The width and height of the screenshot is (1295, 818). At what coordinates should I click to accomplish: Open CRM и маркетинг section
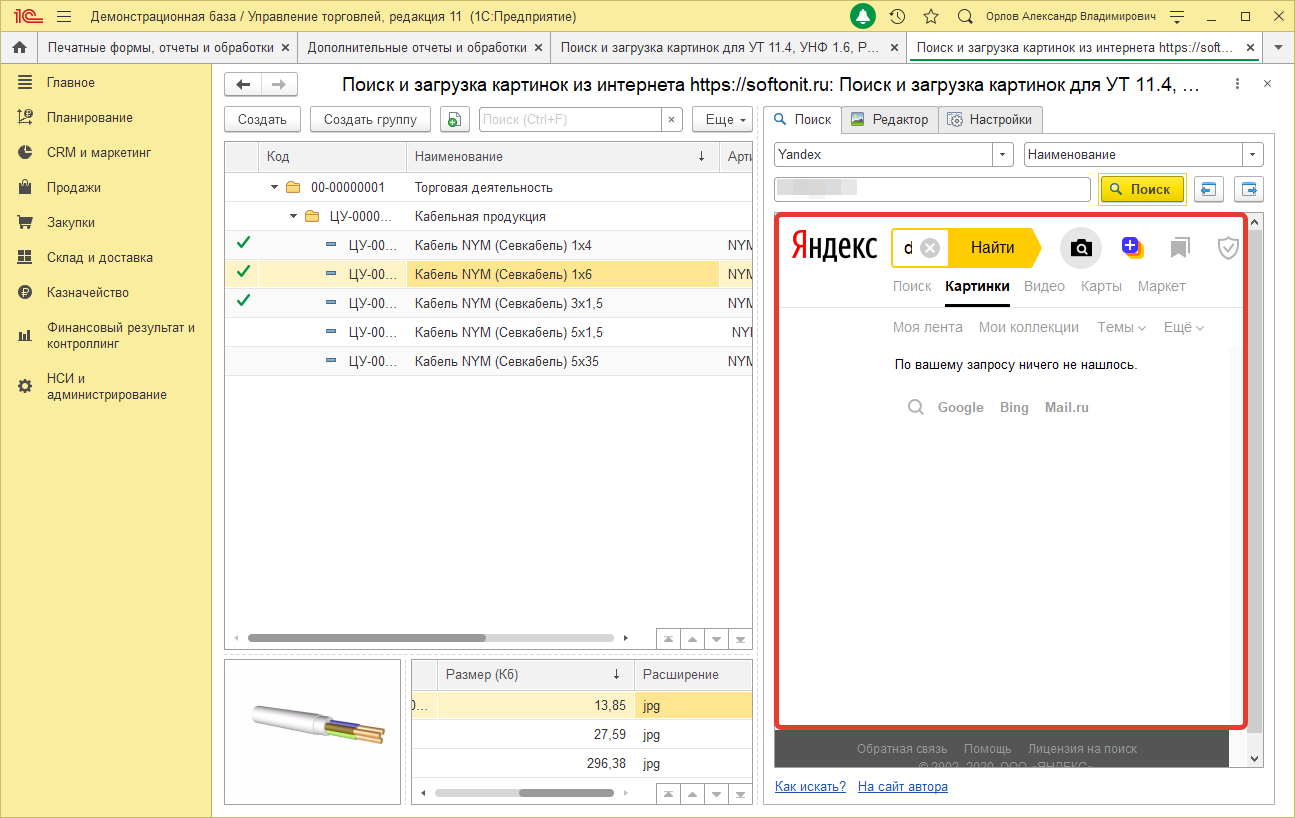(98, 152)
